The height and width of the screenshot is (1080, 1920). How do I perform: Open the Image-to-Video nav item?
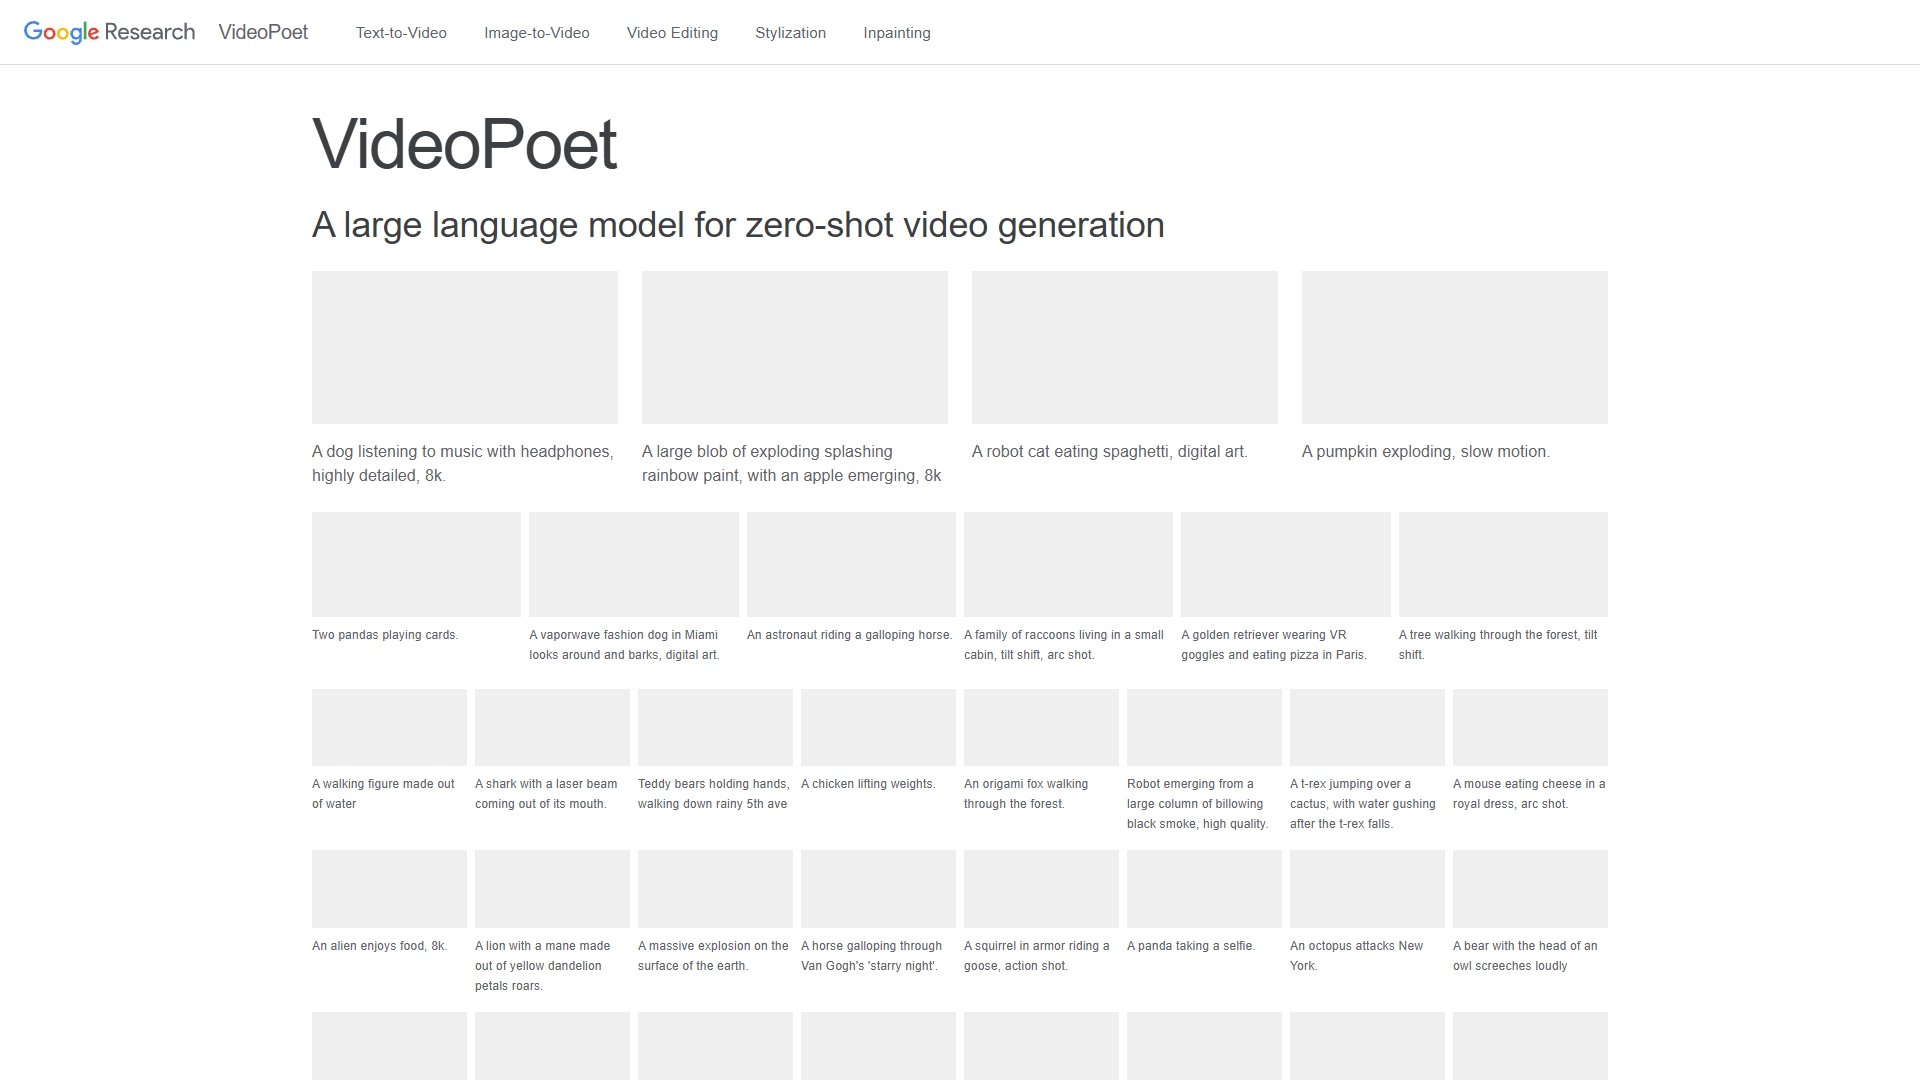pos(537,33)
